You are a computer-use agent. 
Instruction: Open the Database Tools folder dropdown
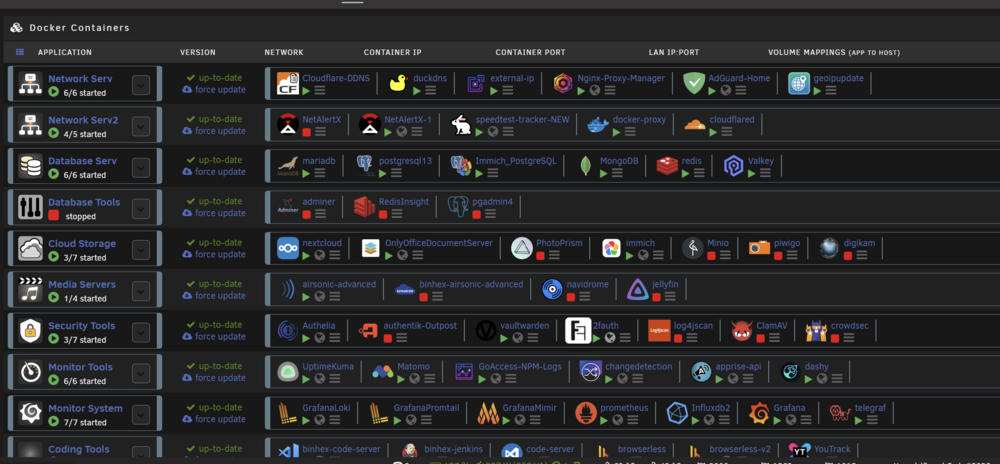click(141, 208)
